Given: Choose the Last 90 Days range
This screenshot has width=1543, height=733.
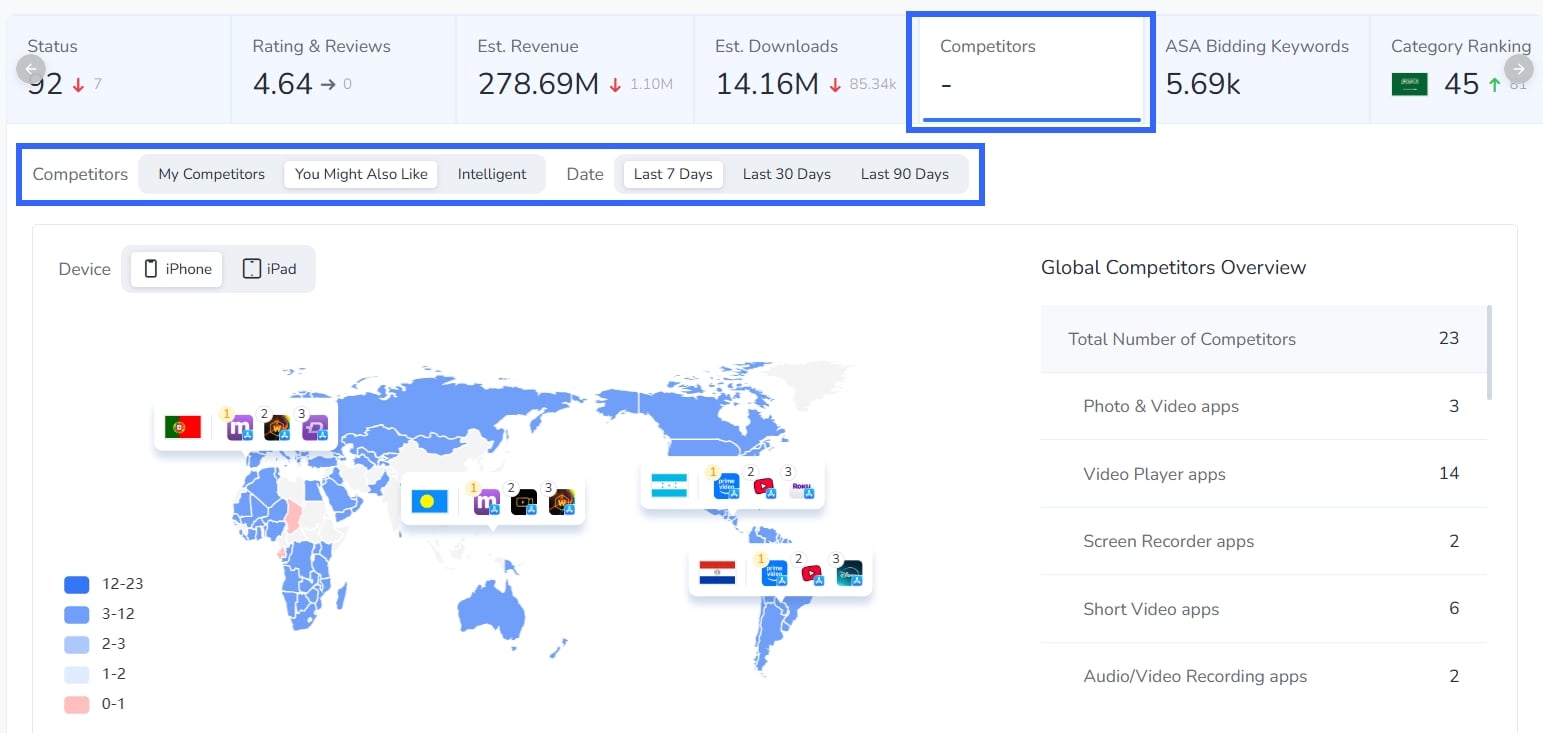Looking at the screenshot, I should pyautogui.click(x=904, y=174).
